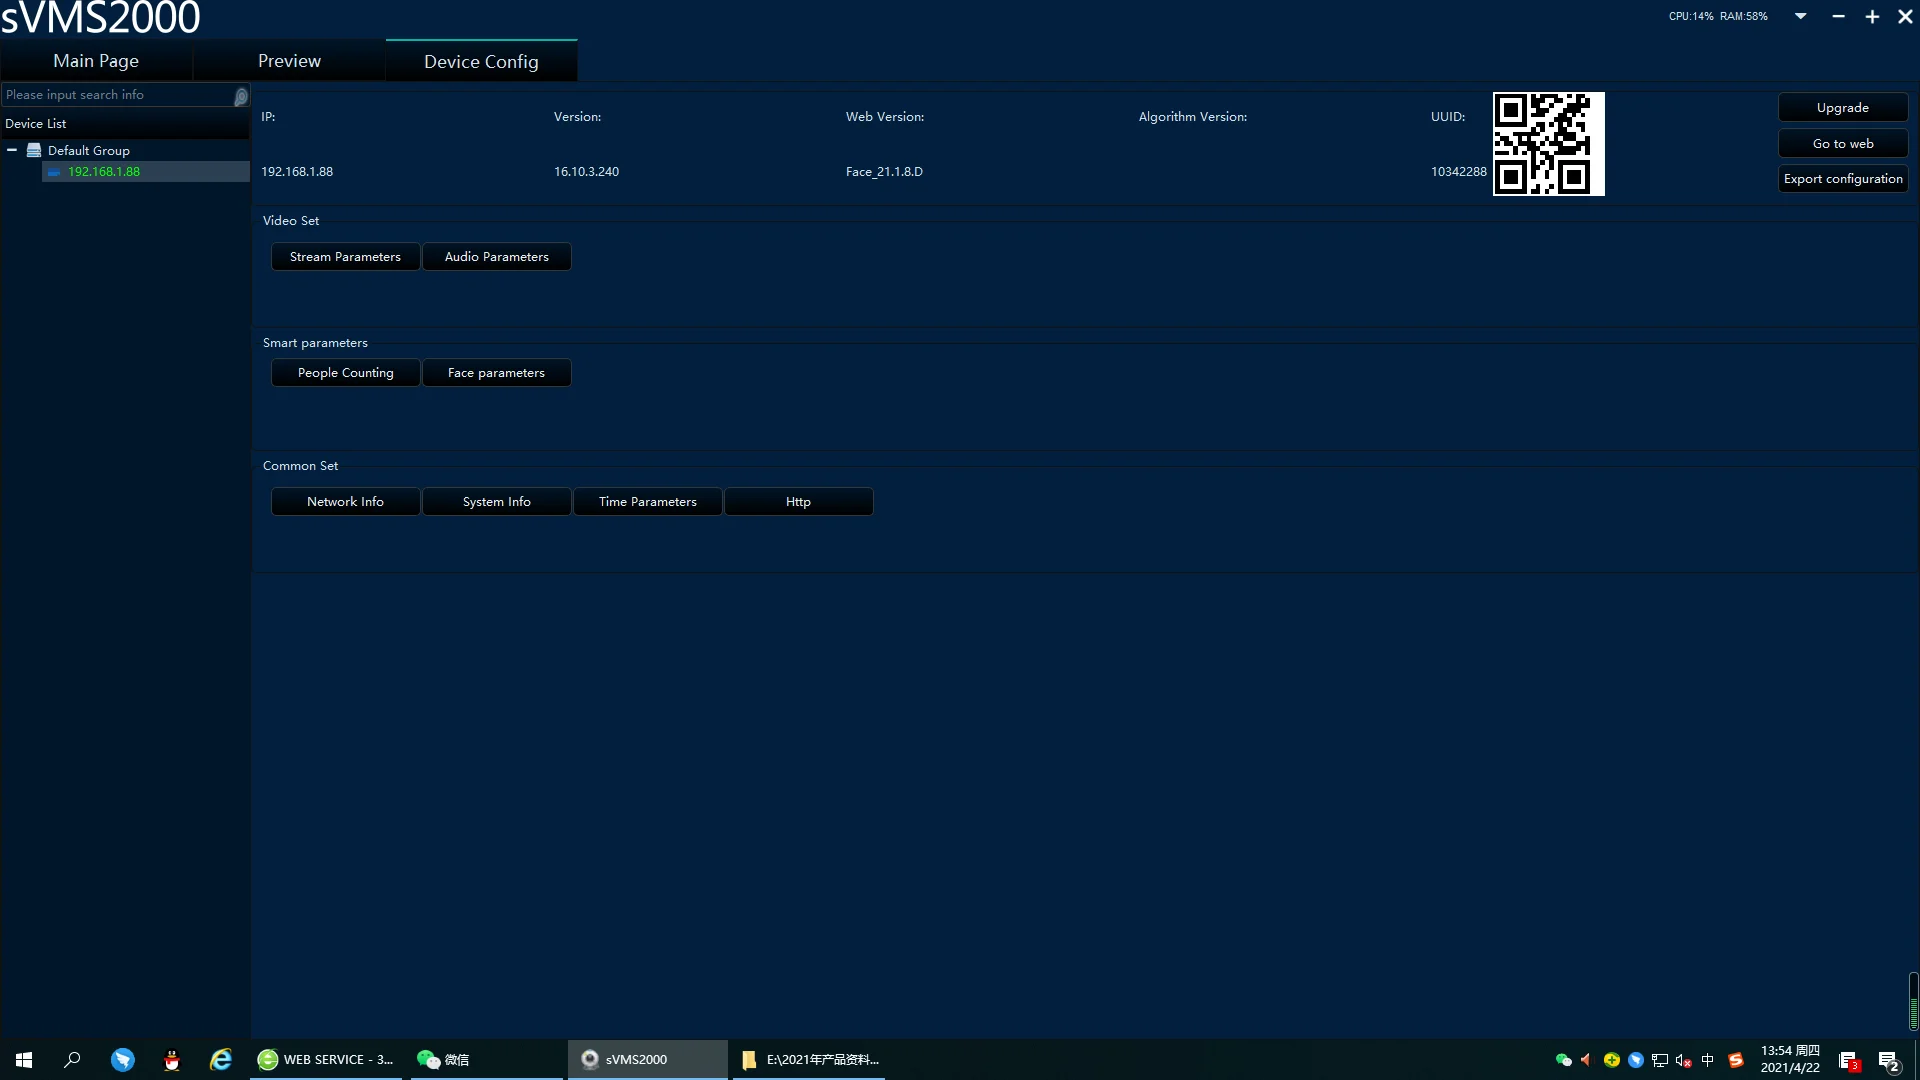Collapse the Default Group tree node
Image resolution: width=1920 pixels, height=1080 pixels.
point(12,150)
